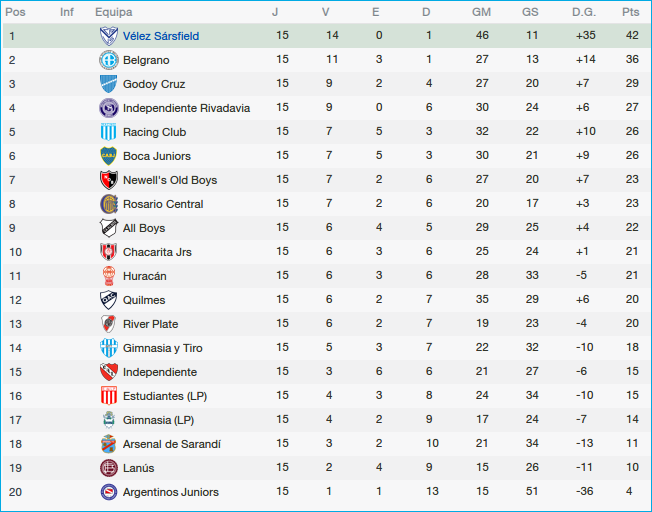Image resolution: width=652 pixels, height=512 pixels.
Task: Sort by the Equipa column header
Action: [114, 12]
